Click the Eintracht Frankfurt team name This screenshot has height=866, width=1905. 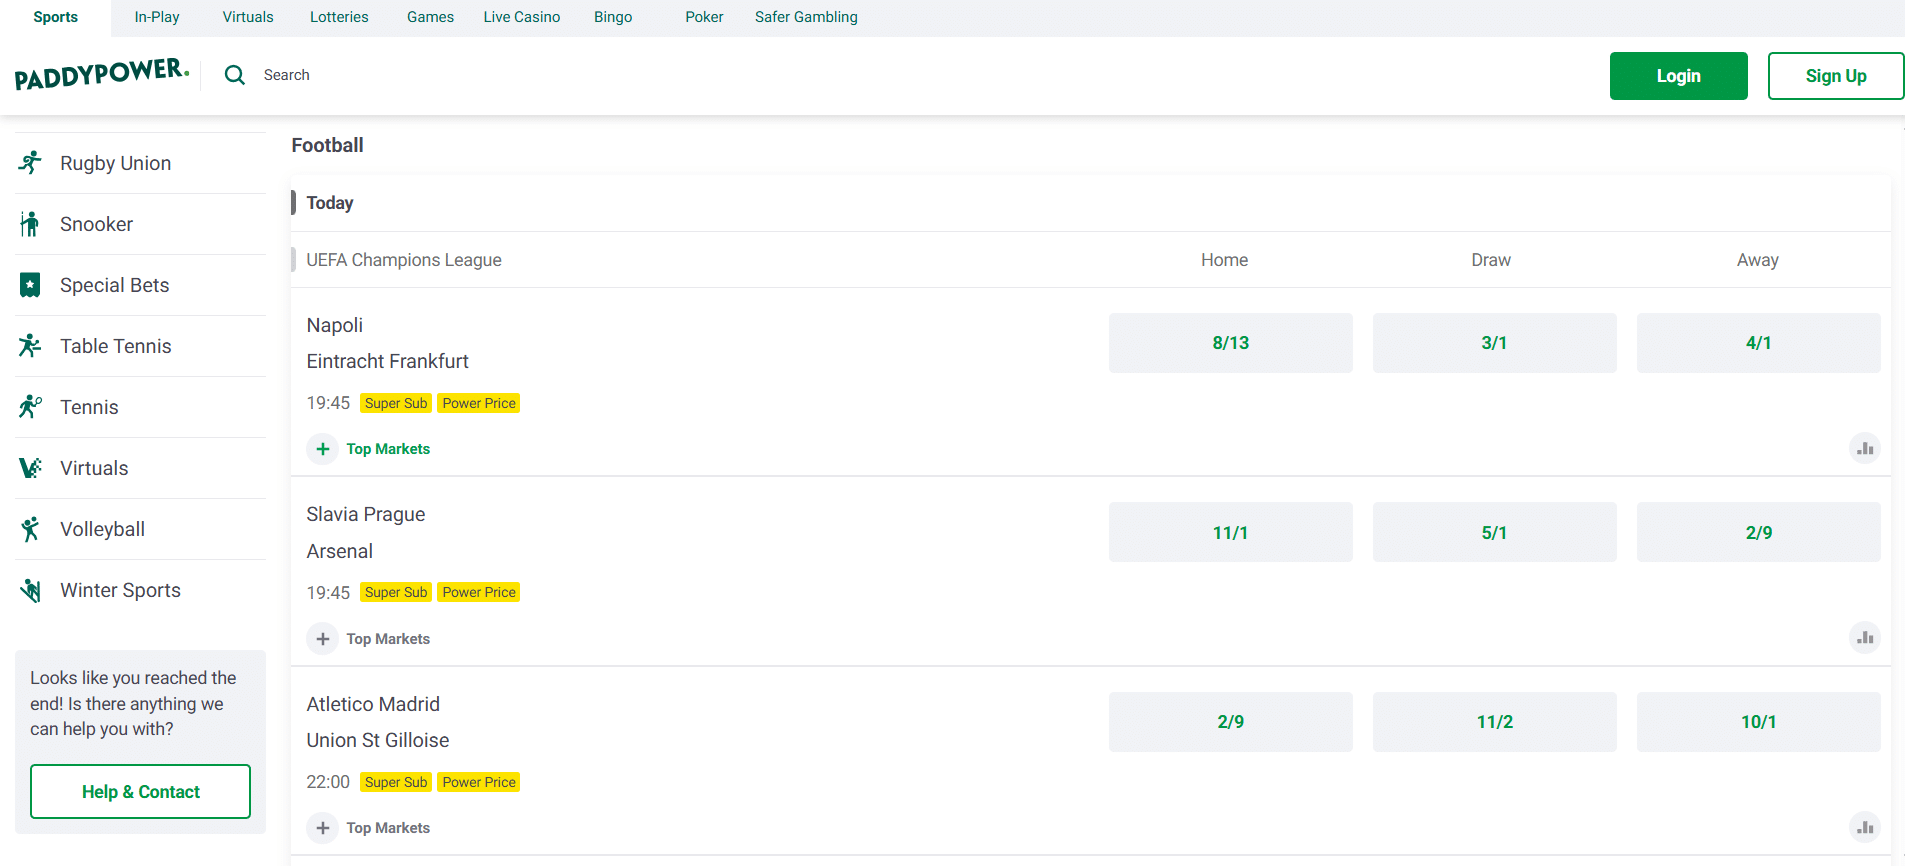coord(387,361)
